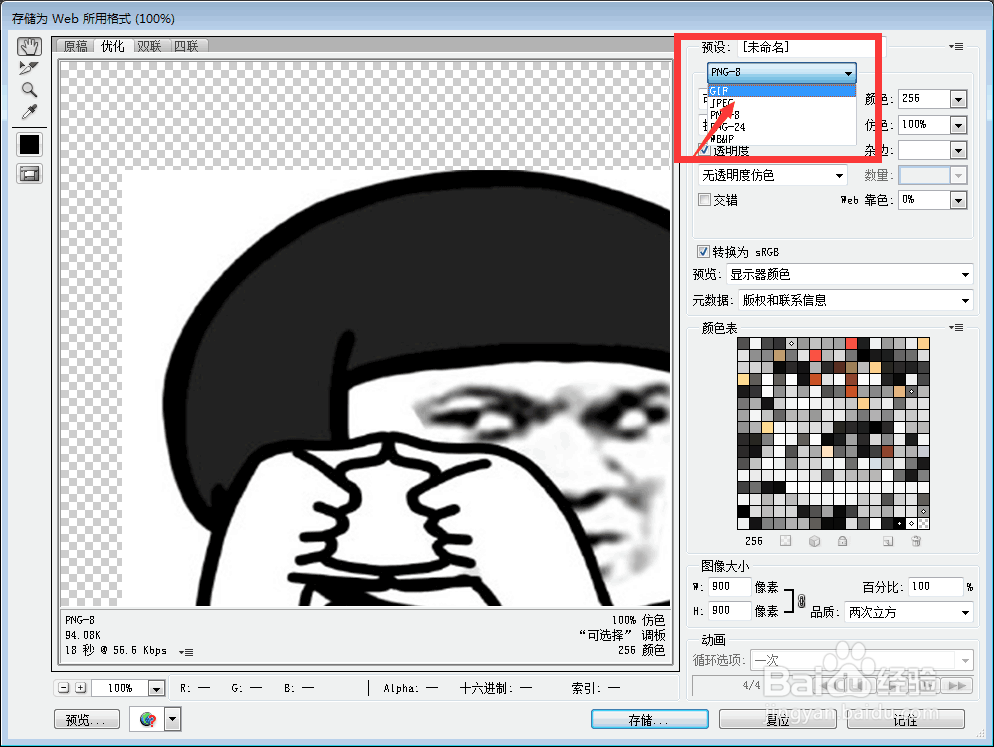Open the Web 靠色 dropdown arrow

[958, 200]
